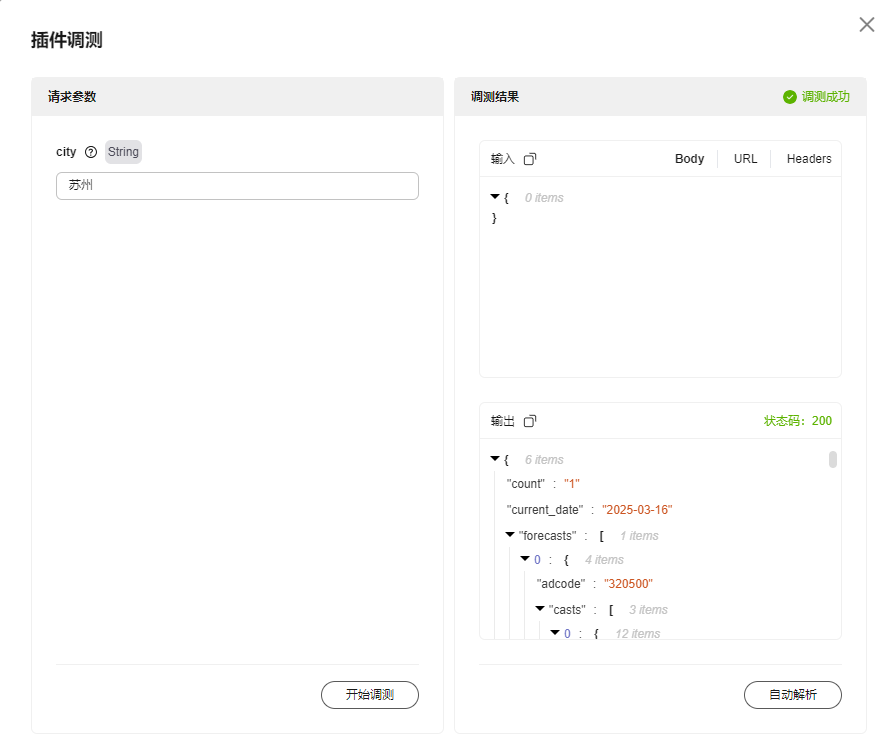Focus the city input field
This screenshot has width=880, height=744.
237,186
